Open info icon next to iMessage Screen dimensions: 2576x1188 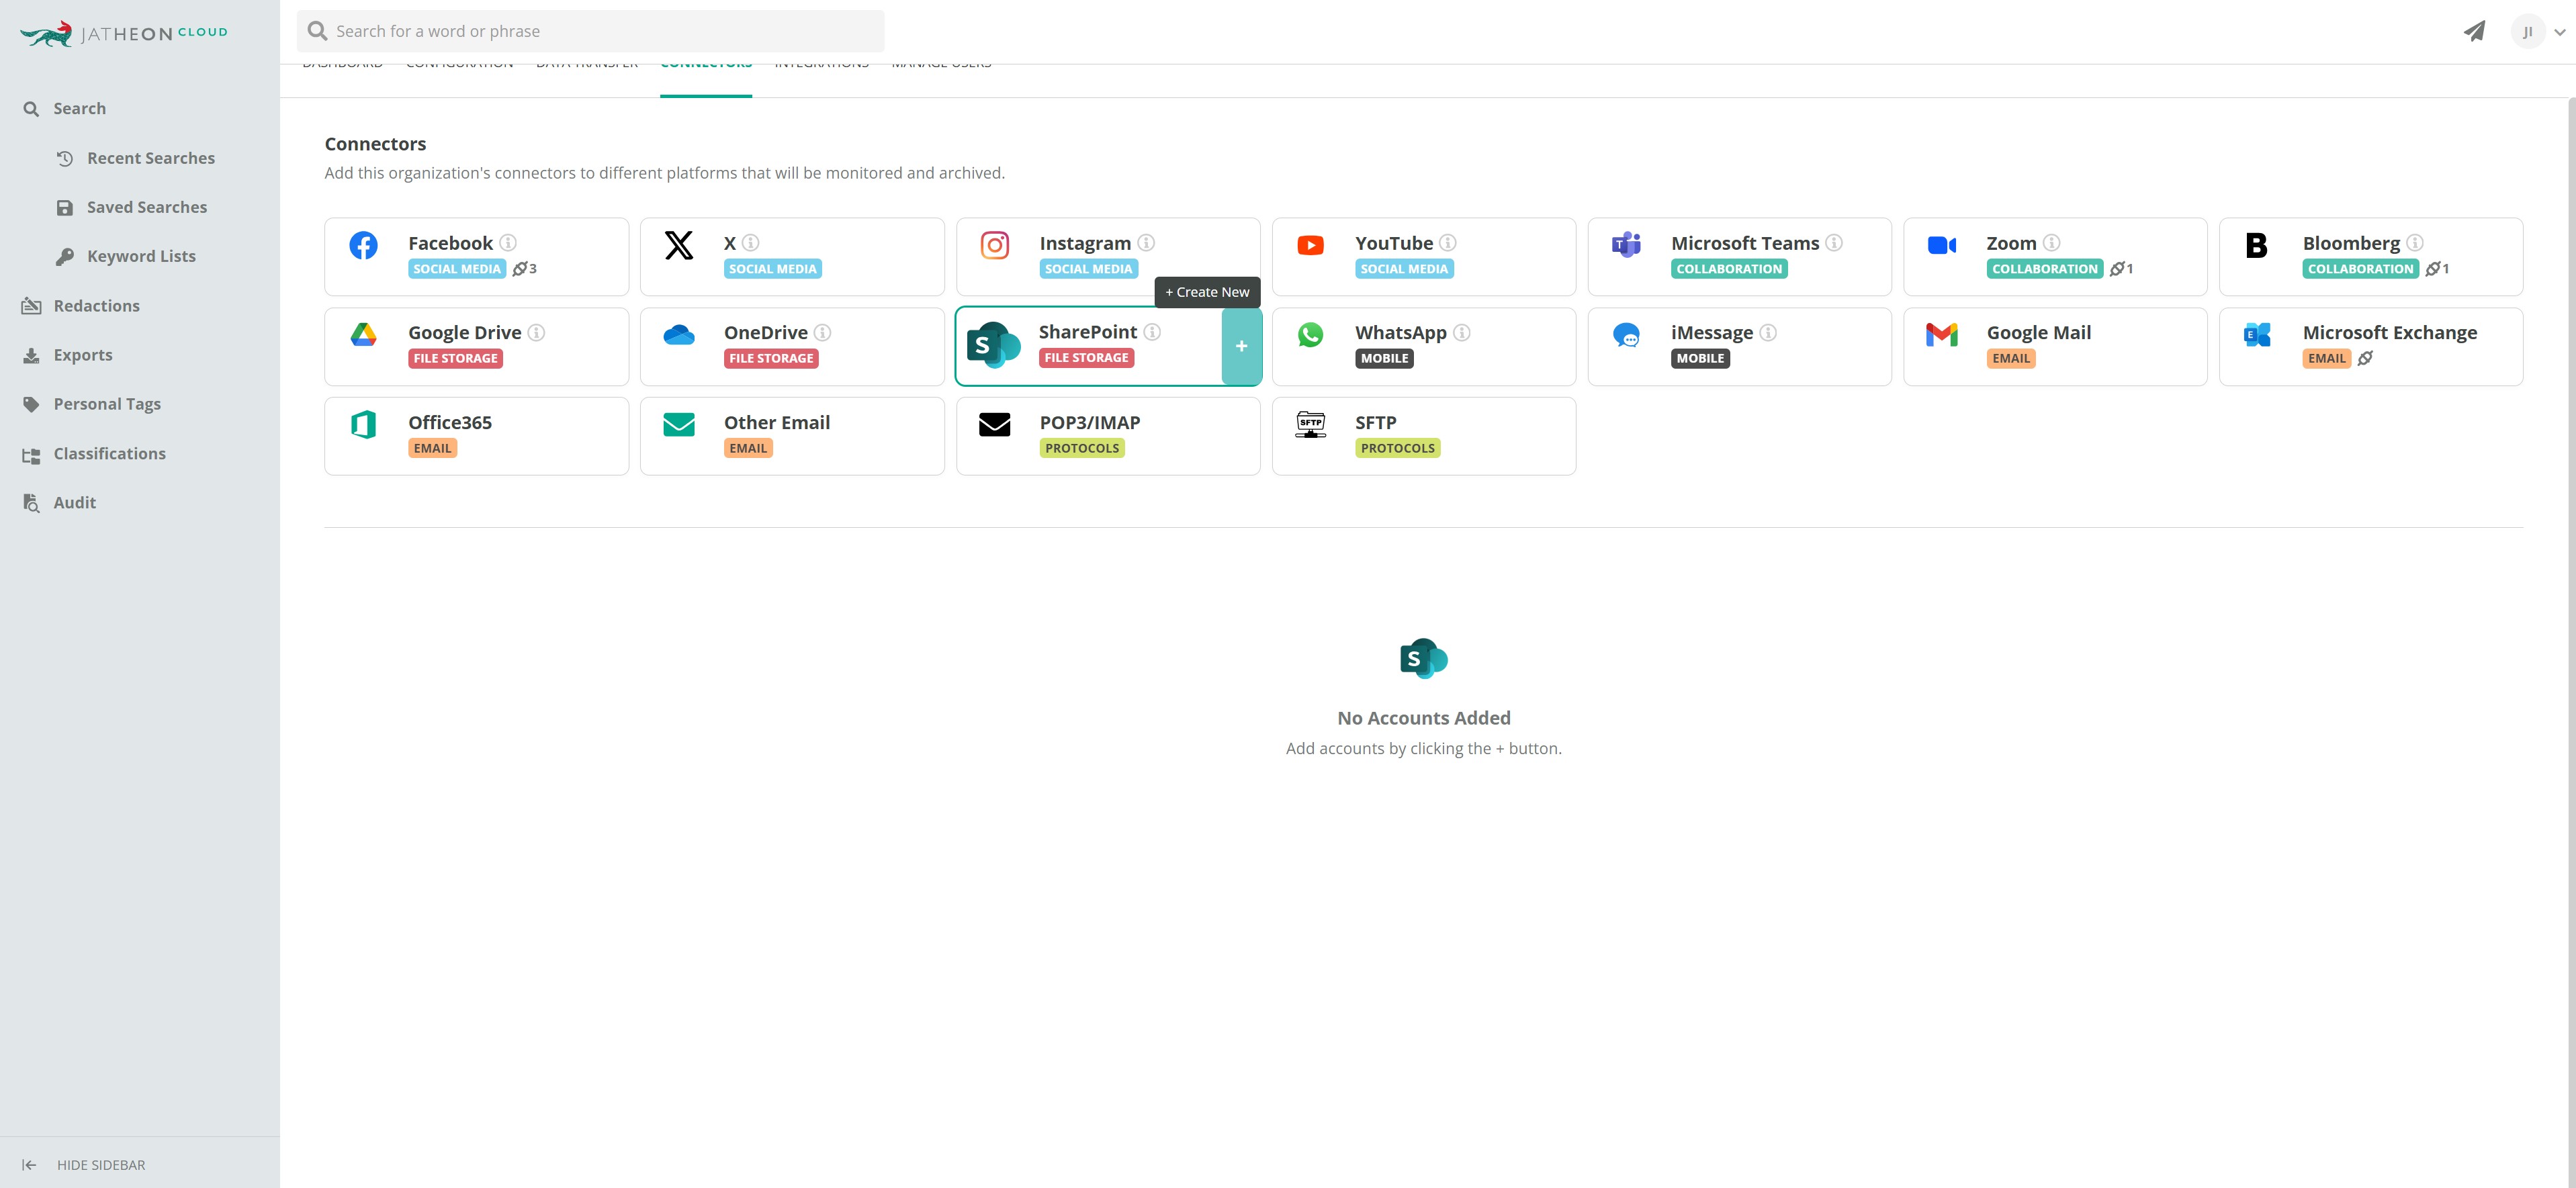click(1768, 333)
